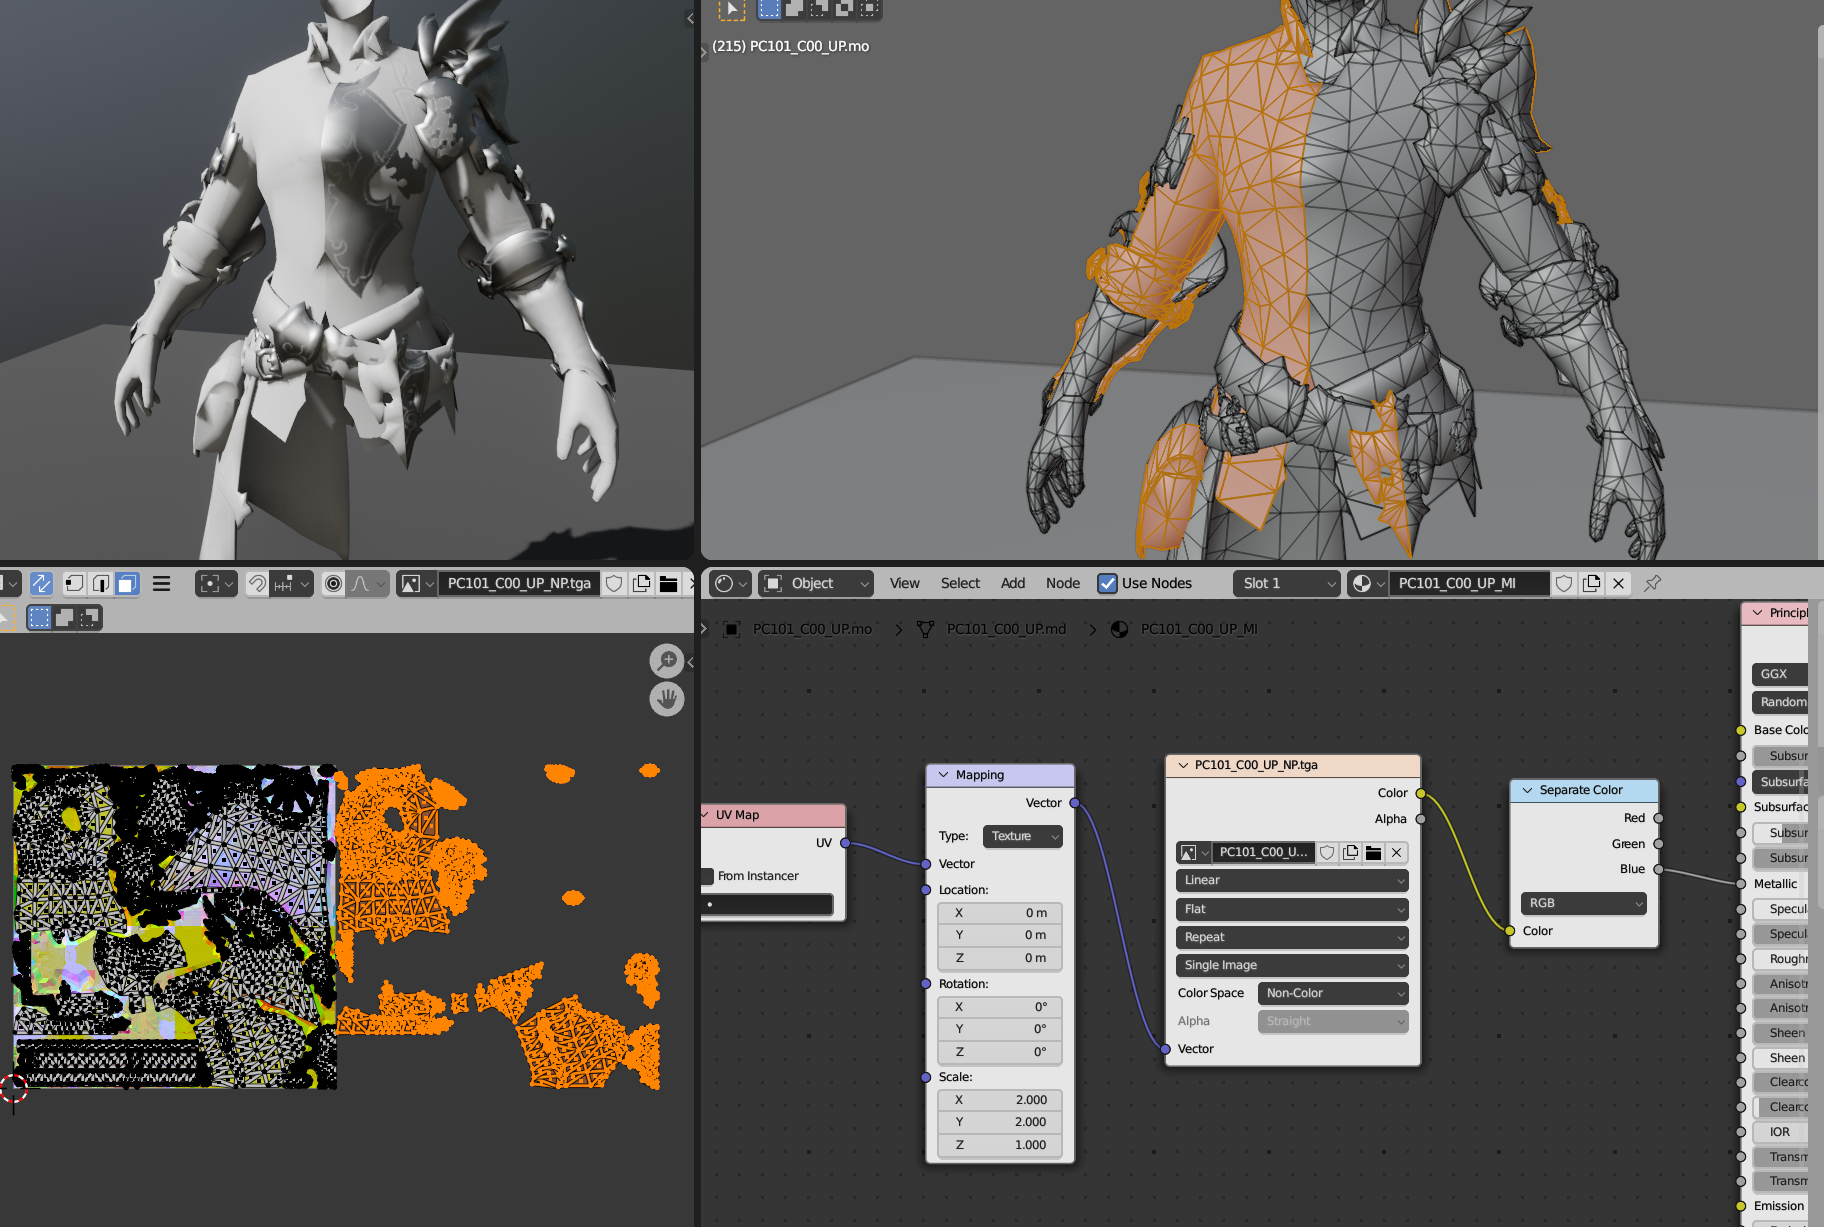Viewport: 1824px width, 1227px height.
Task: Toggle UV sync selection in UV editor
Action: 41,583
